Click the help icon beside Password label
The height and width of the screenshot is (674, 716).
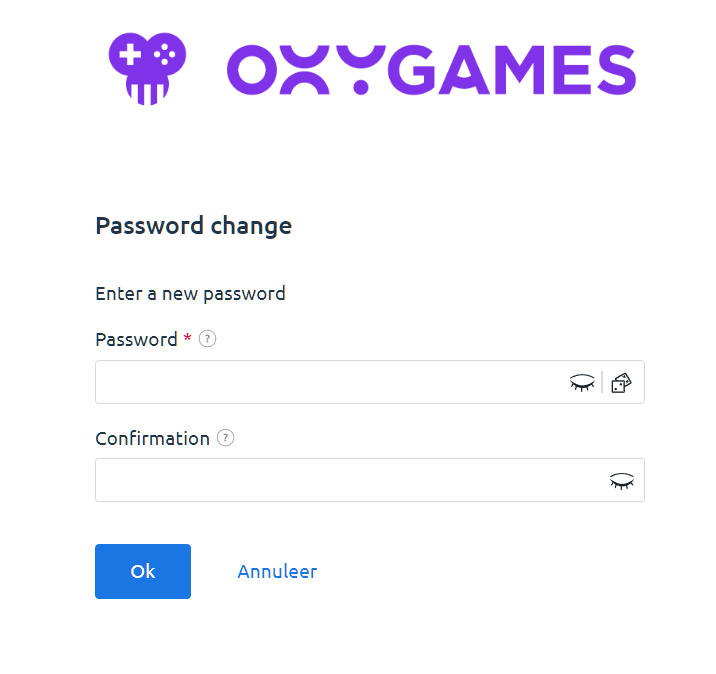tap(208, 339)
